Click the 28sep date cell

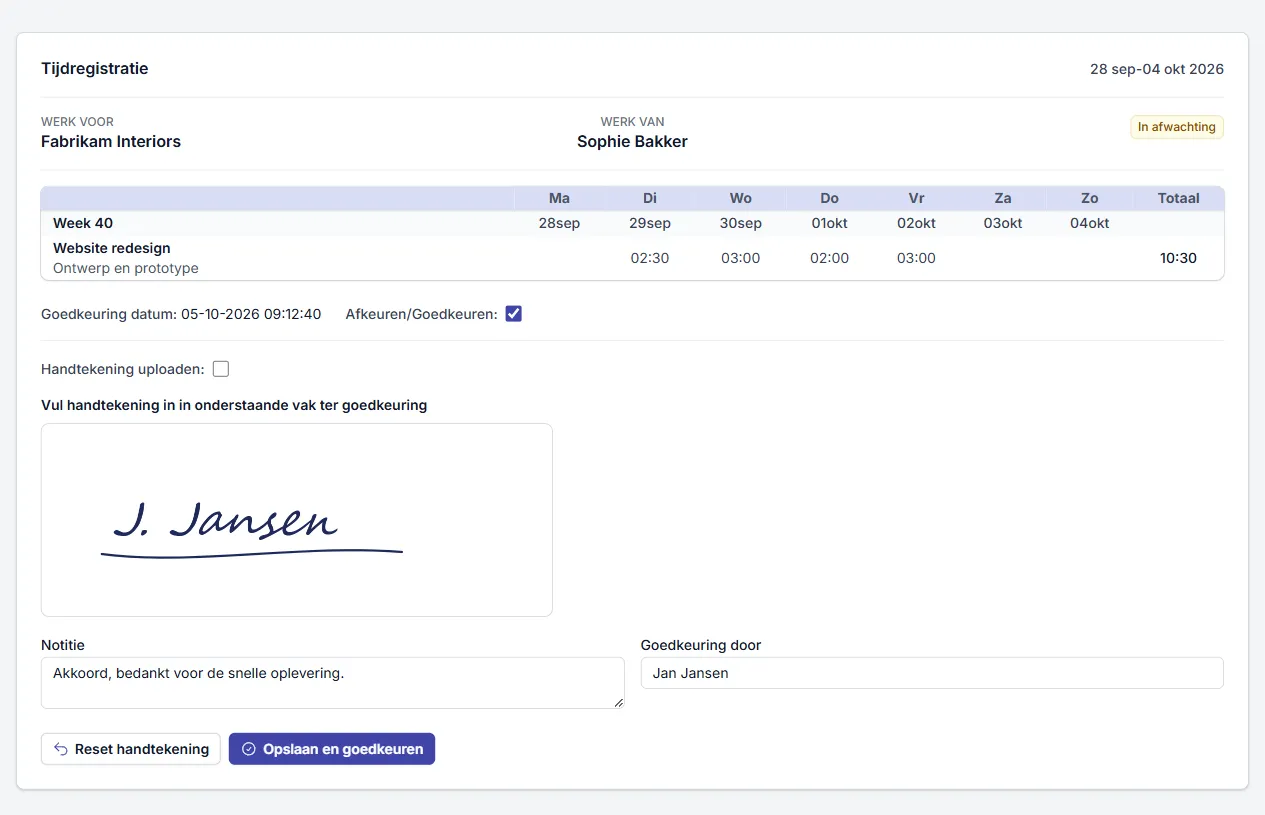pyautogui.click(x=559, y=223)
